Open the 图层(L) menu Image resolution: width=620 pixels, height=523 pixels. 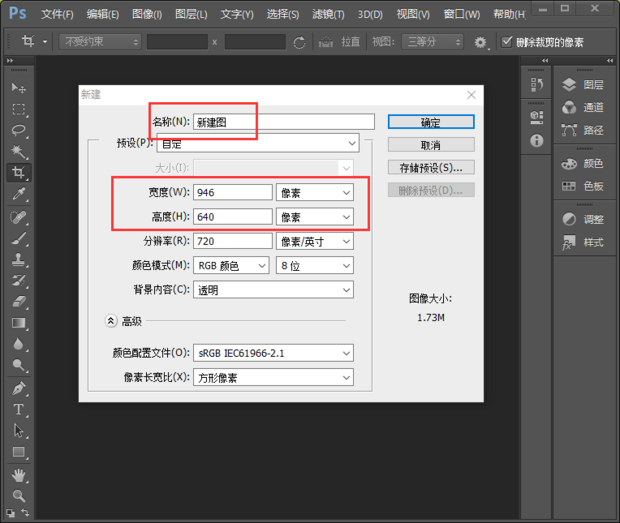(191, 14)
